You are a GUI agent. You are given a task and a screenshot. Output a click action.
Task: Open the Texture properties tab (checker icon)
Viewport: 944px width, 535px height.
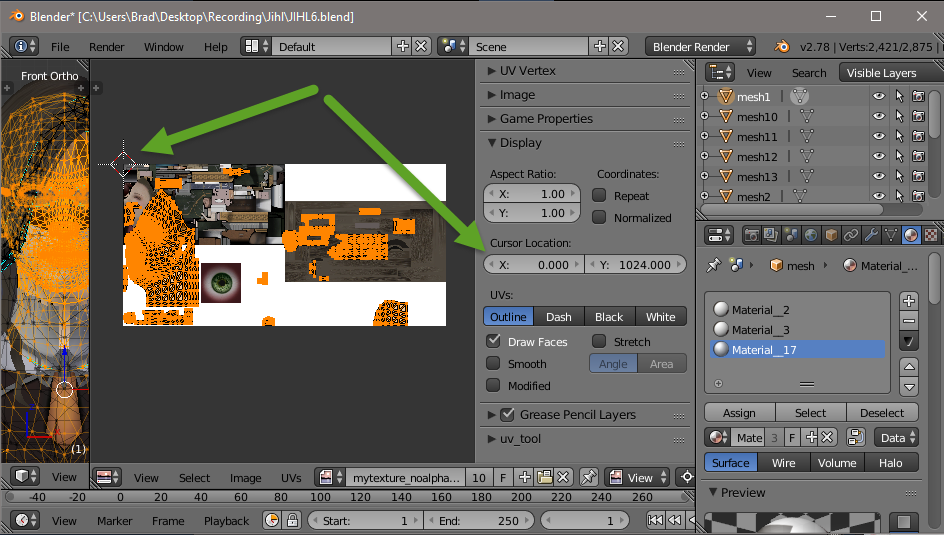click(931, 235)
